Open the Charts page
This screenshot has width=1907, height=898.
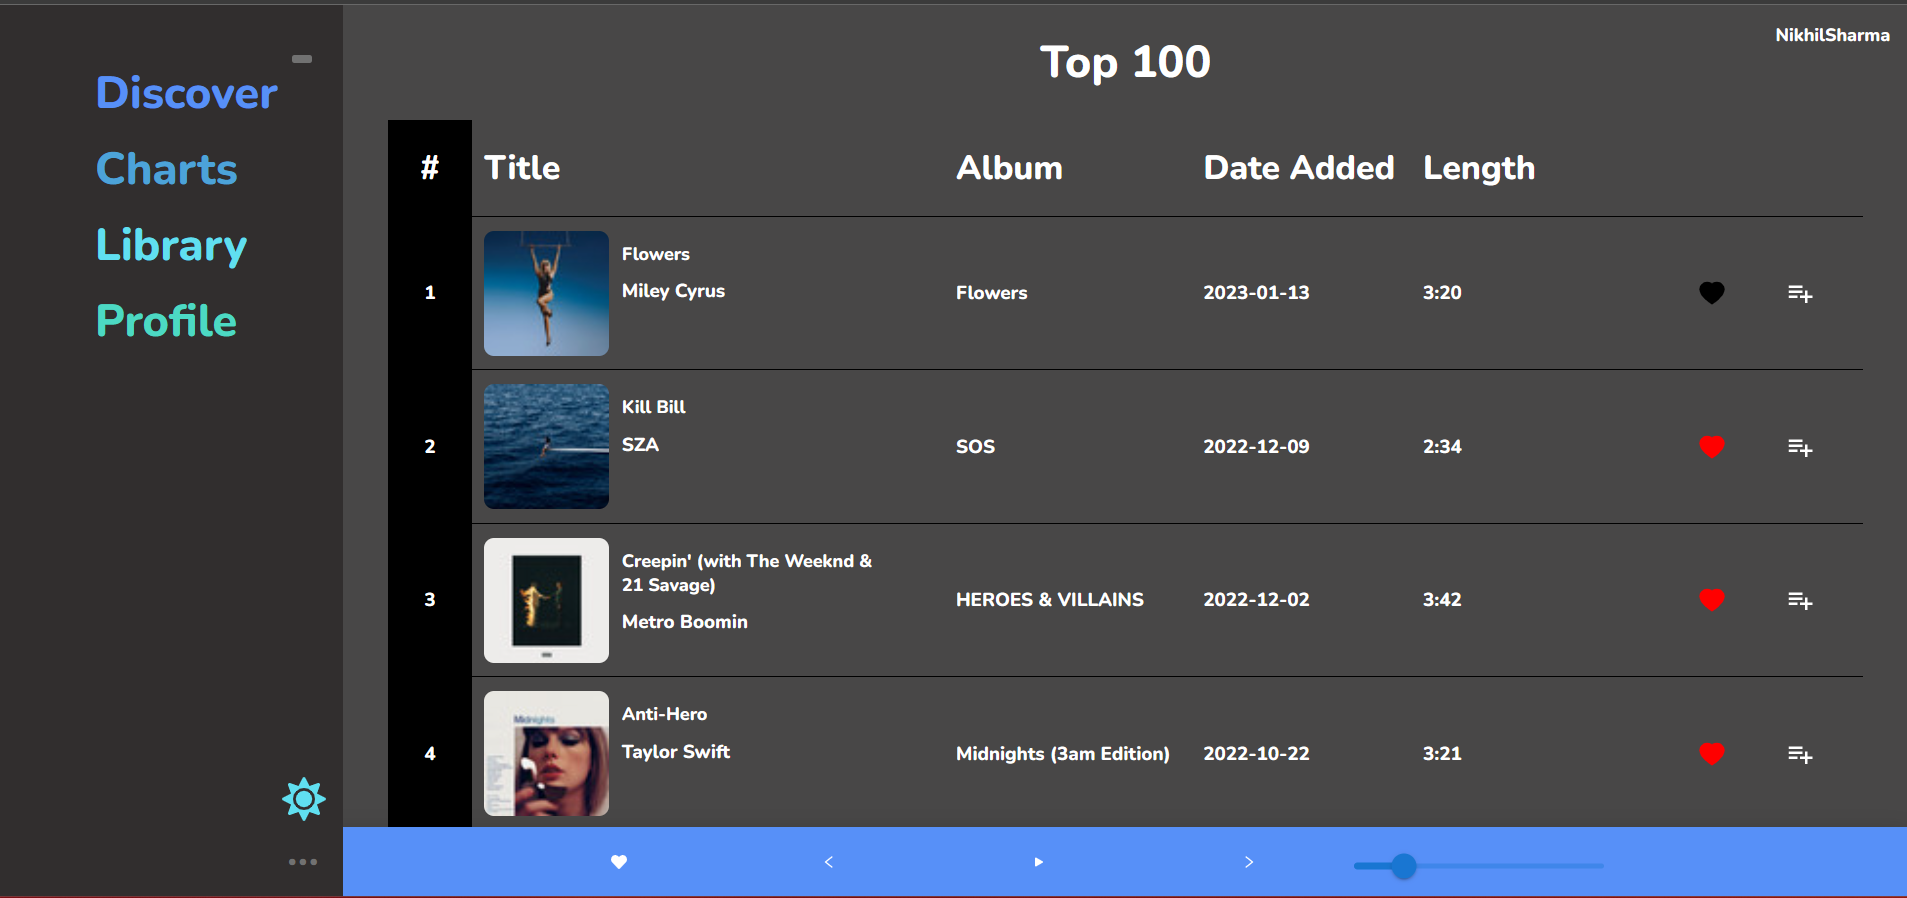click(167, 169)
